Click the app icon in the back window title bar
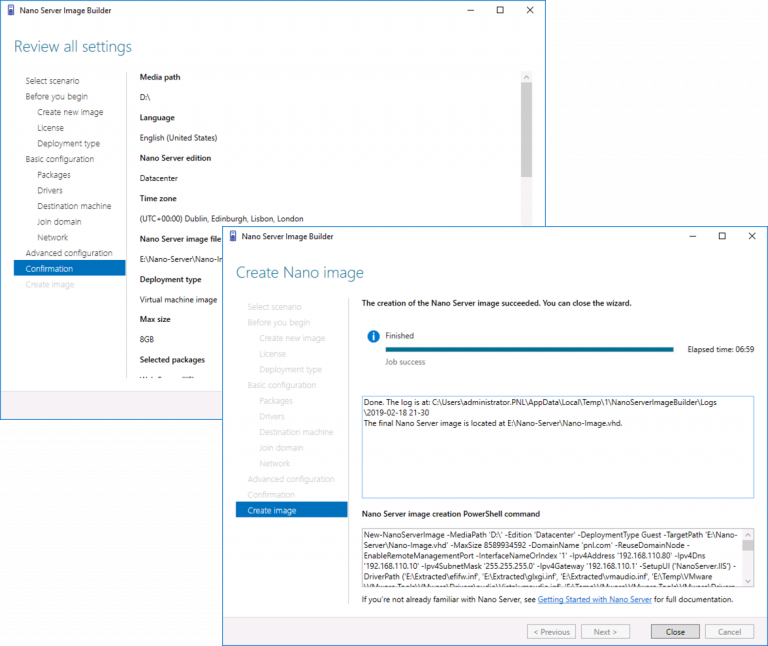 tap(11, 10)
